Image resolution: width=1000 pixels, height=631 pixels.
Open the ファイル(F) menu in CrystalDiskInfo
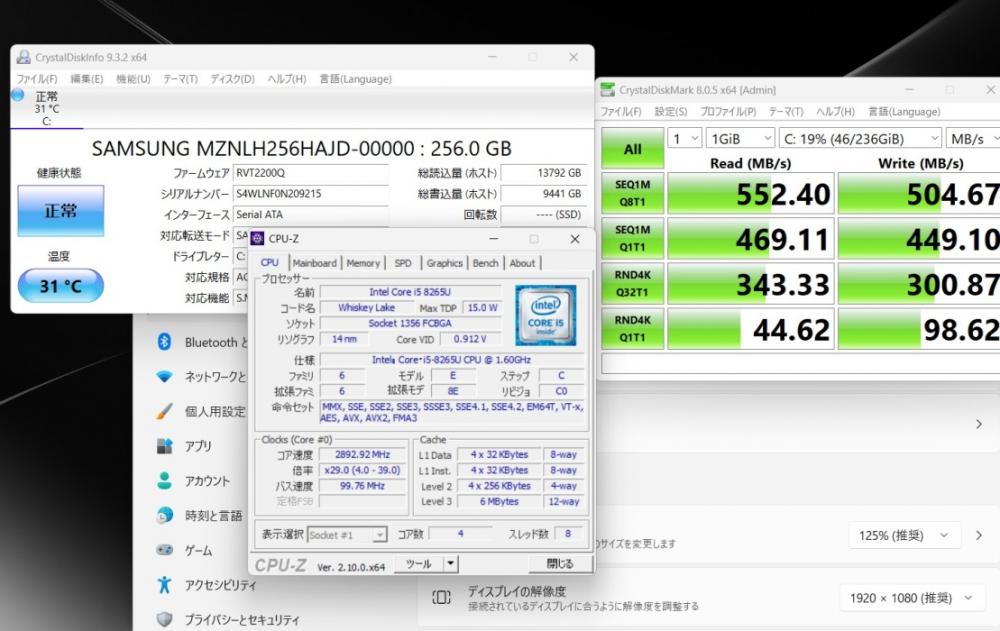pos(37,79)
